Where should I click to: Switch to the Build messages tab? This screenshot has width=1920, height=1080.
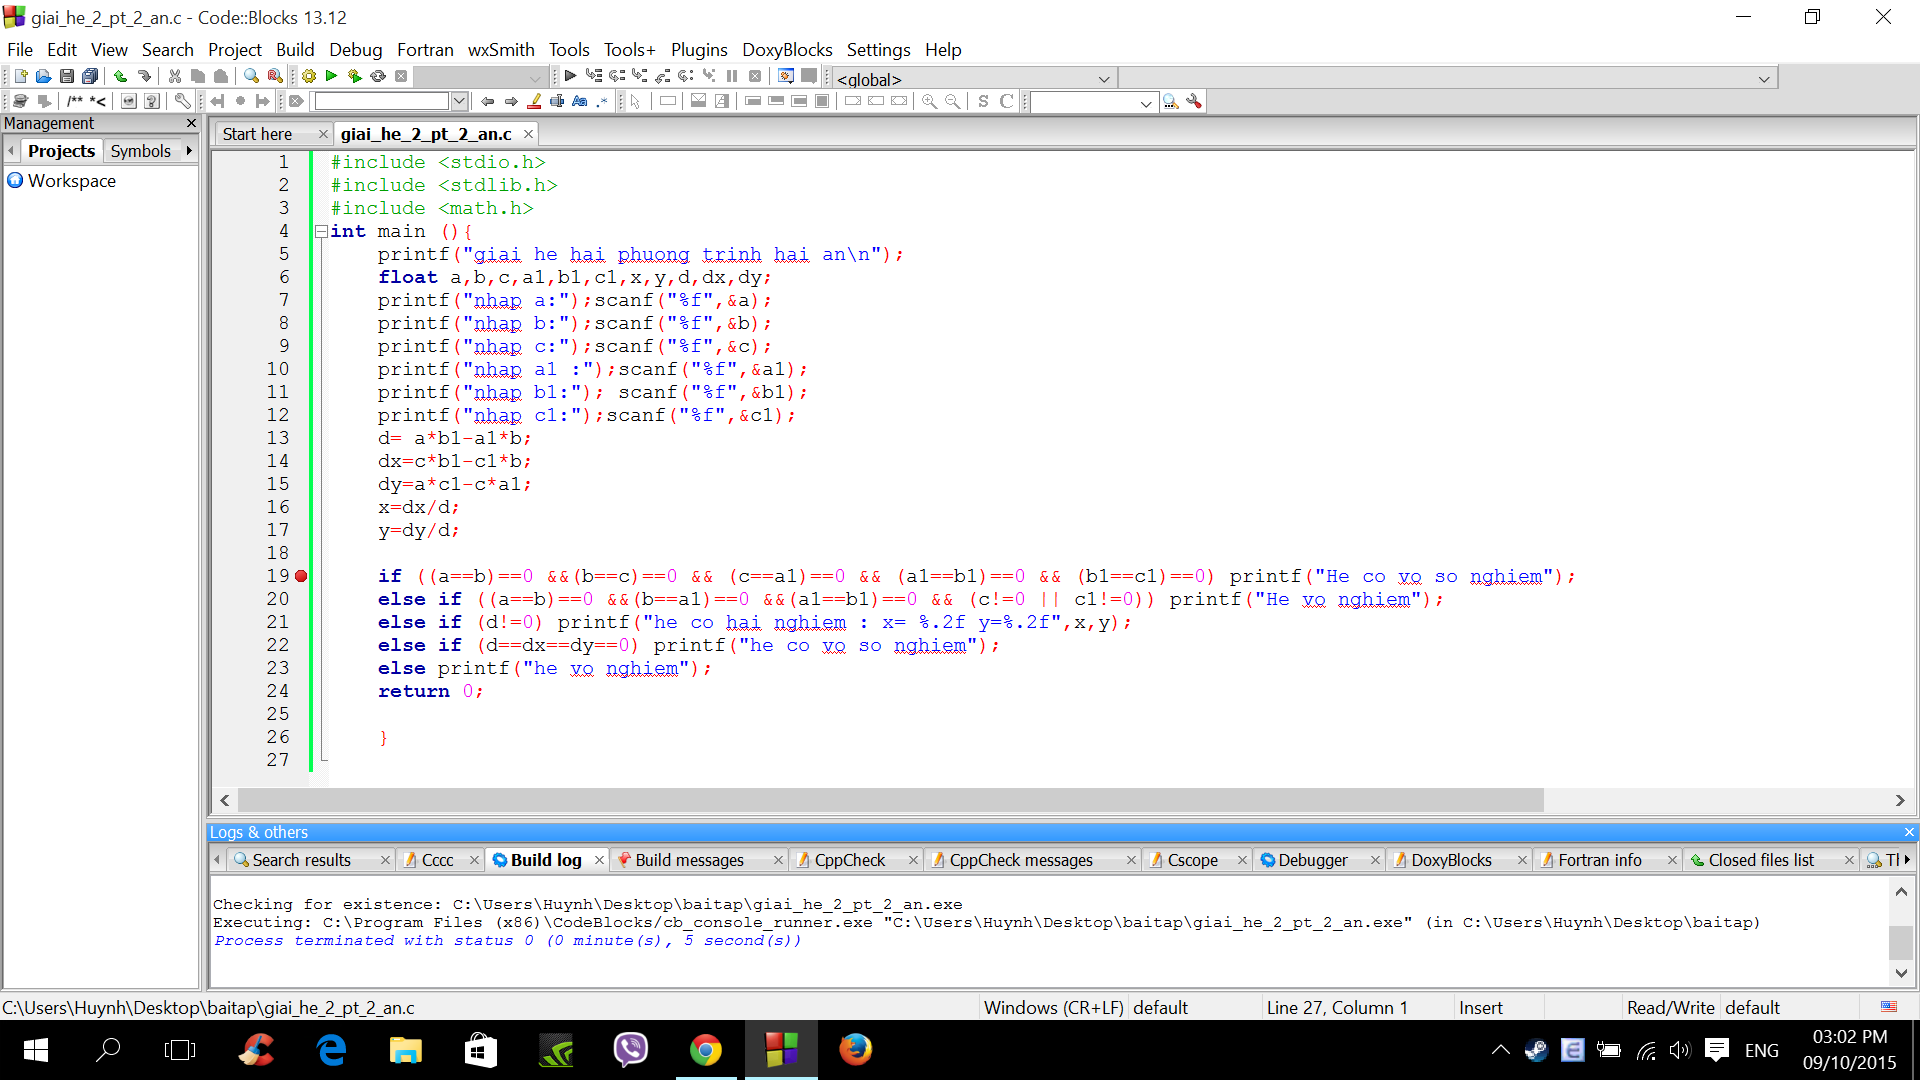point(689,860)
